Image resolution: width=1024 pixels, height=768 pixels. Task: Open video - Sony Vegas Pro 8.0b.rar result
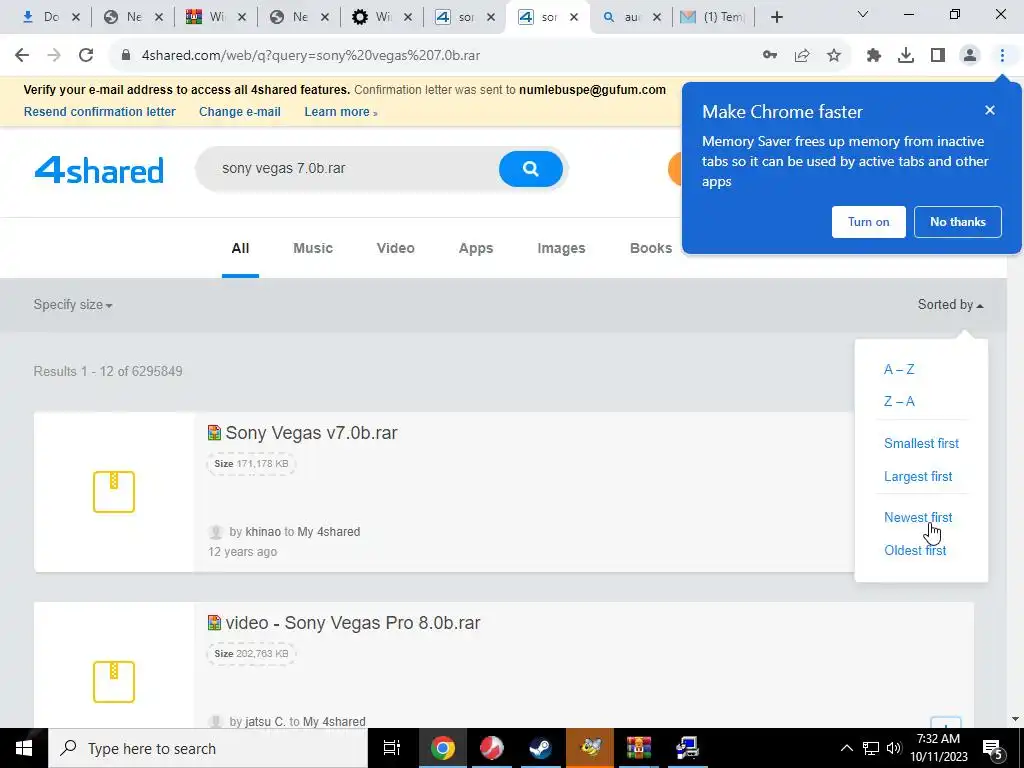coord(353,623)
